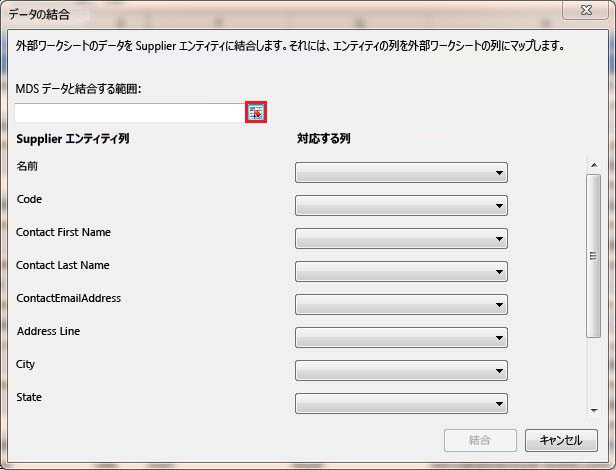Click the キャンセル button
Viewport: 616px width, 470px height.
(x=561, y=440)
